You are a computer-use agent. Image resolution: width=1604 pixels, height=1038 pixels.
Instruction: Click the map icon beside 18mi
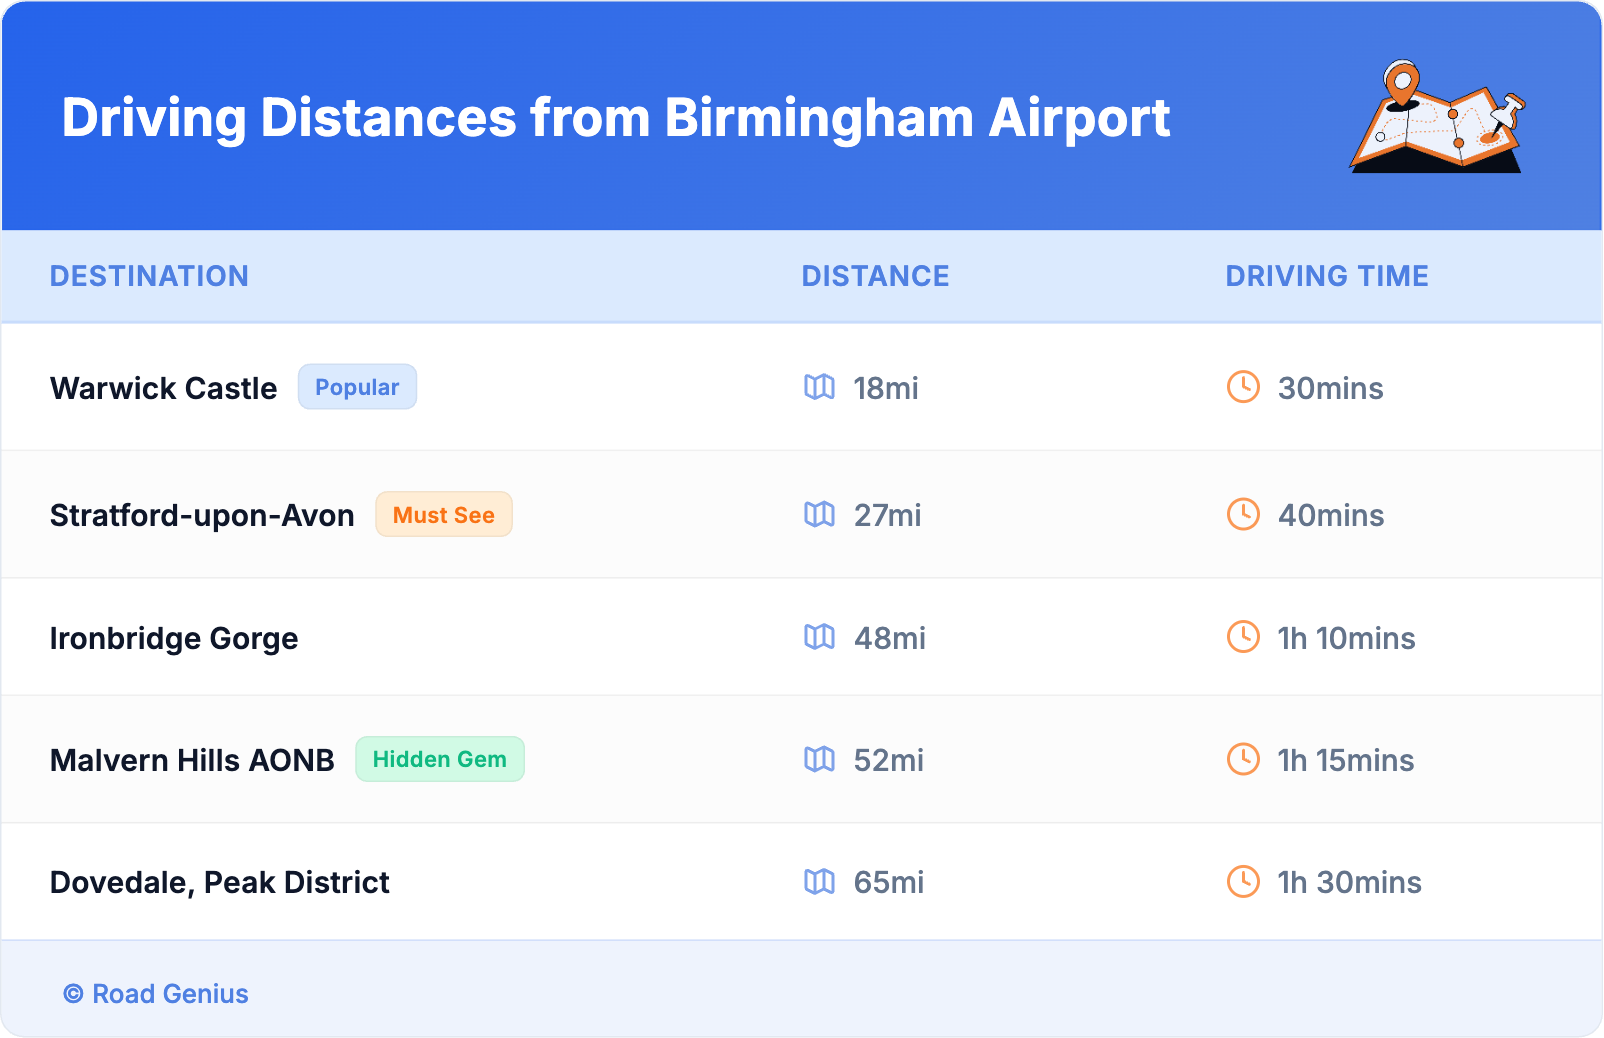click(819, 387)
